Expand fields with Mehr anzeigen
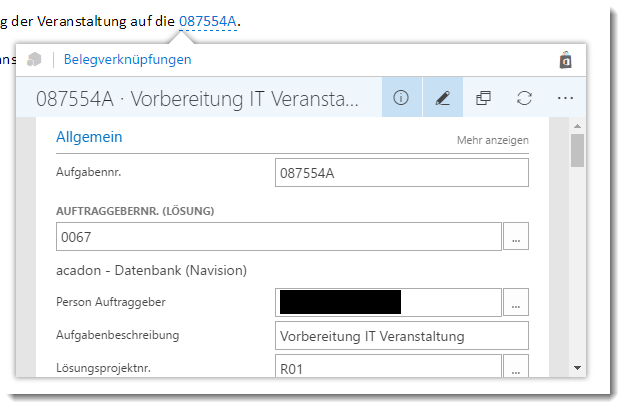This screenshot has width=625, height=409. (x=493, y=140)
